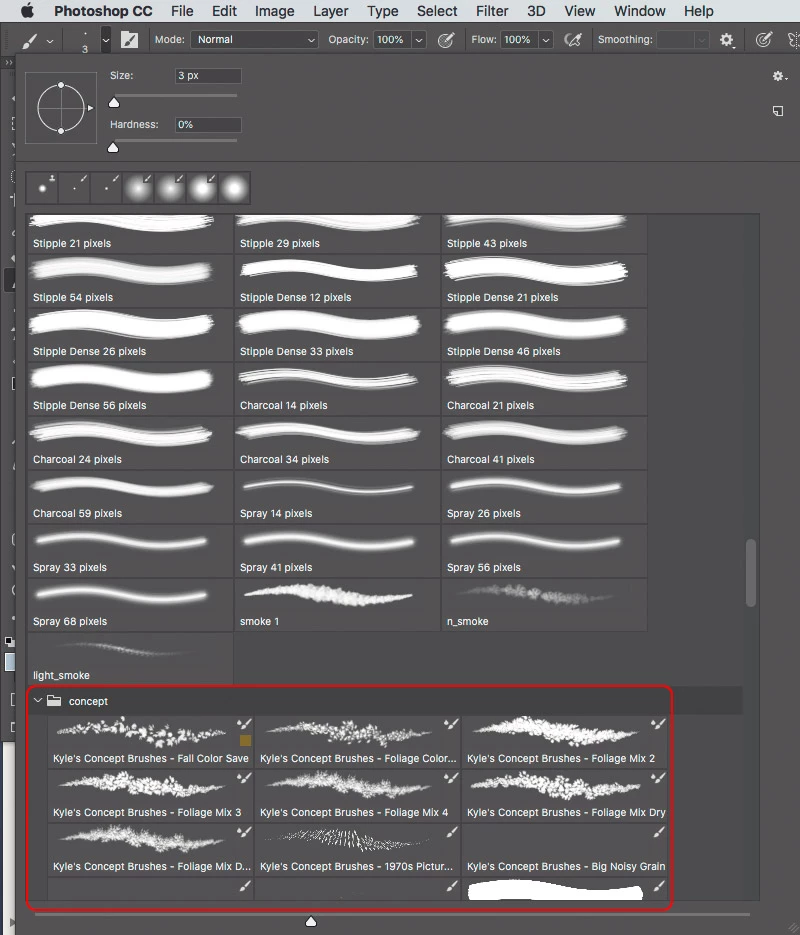
Task: Open the Layer menu
Action: click(x=330, y=11)
